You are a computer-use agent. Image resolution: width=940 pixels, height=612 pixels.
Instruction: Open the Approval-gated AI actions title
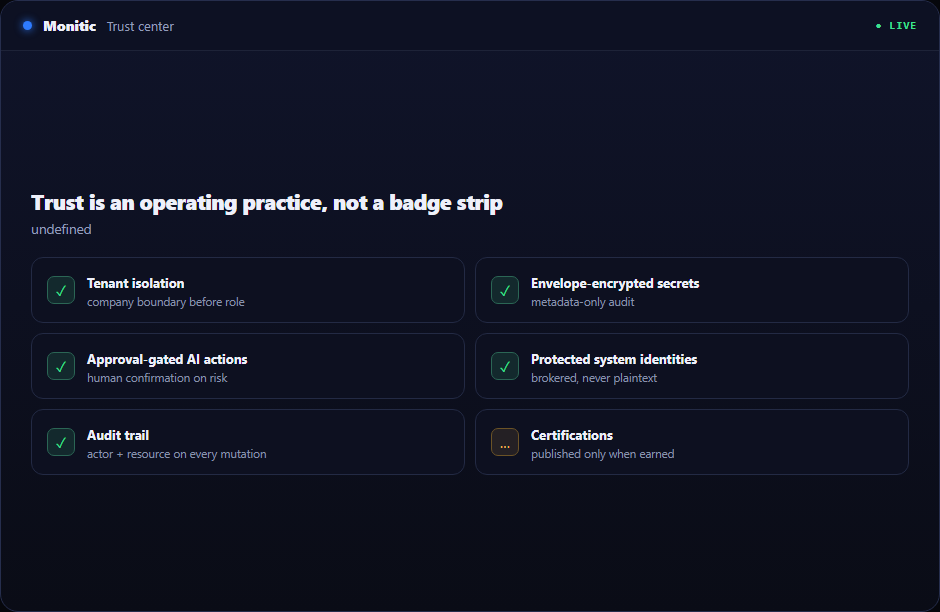pyautogui.click(x=167, y=359)
